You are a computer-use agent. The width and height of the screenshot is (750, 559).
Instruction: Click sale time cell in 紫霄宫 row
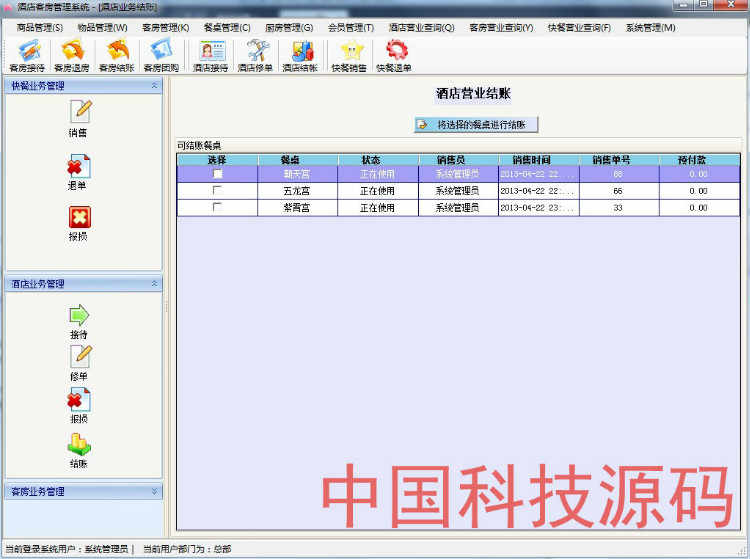click(539, 208)
